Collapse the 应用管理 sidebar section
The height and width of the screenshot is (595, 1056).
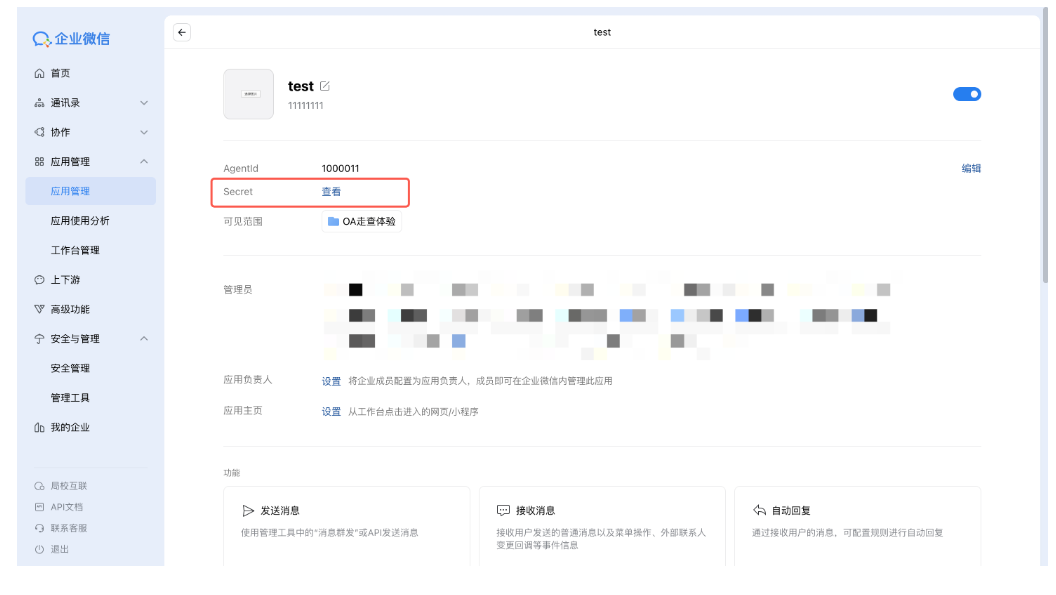[143, 161]
